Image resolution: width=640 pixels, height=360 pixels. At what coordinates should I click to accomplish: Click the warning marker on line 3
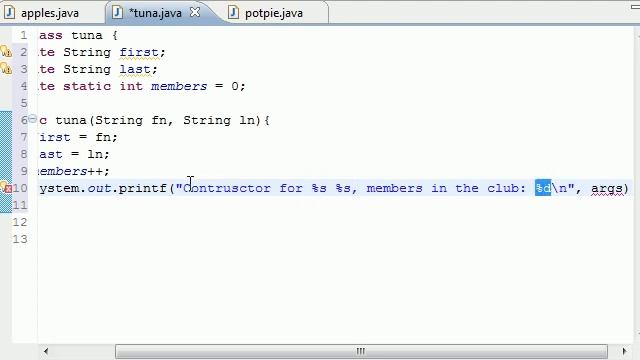tap(6, 68)
